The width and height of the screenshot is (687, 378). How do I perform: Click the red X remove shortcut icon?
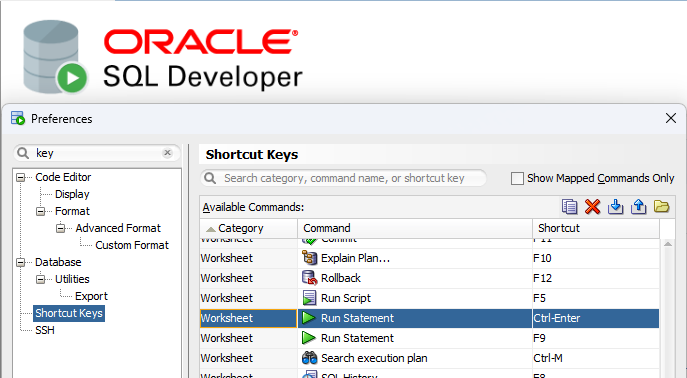[x=592, y=206]
